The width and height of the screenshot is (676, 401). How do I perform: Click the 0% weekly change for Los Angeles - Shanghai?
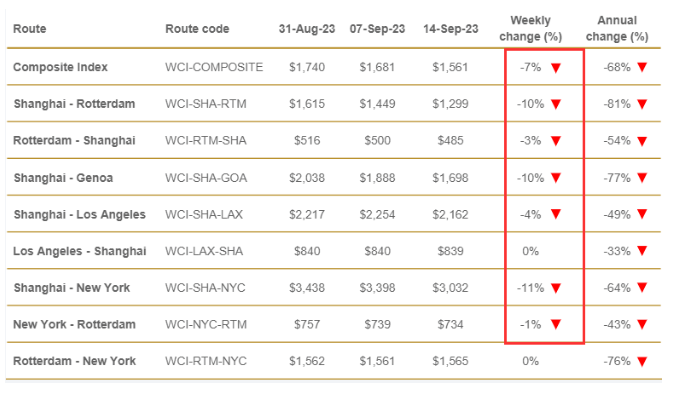[530, 251]
